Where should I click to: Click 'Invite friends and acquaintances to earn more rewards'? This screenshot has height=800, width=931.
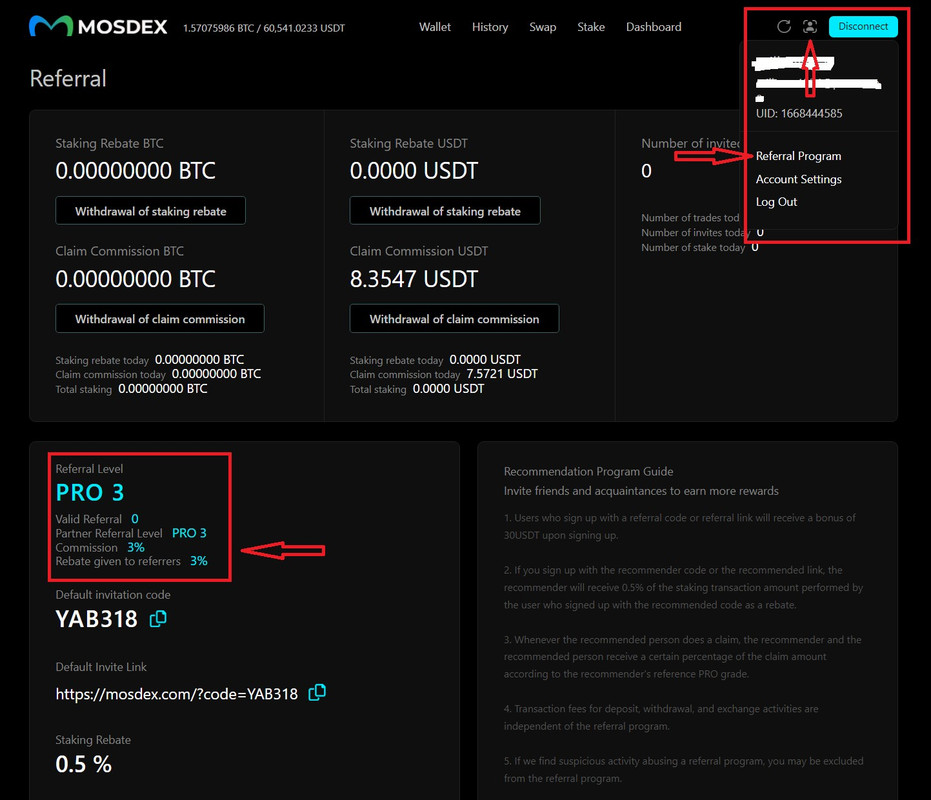(x=641, y=491)
